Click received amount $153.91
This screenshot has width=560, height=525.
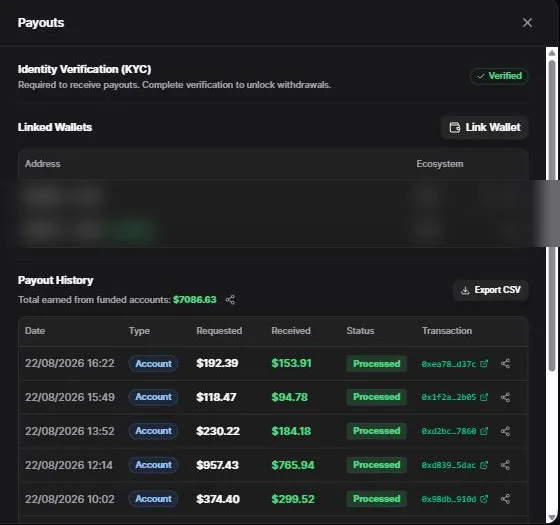(291, 364)
